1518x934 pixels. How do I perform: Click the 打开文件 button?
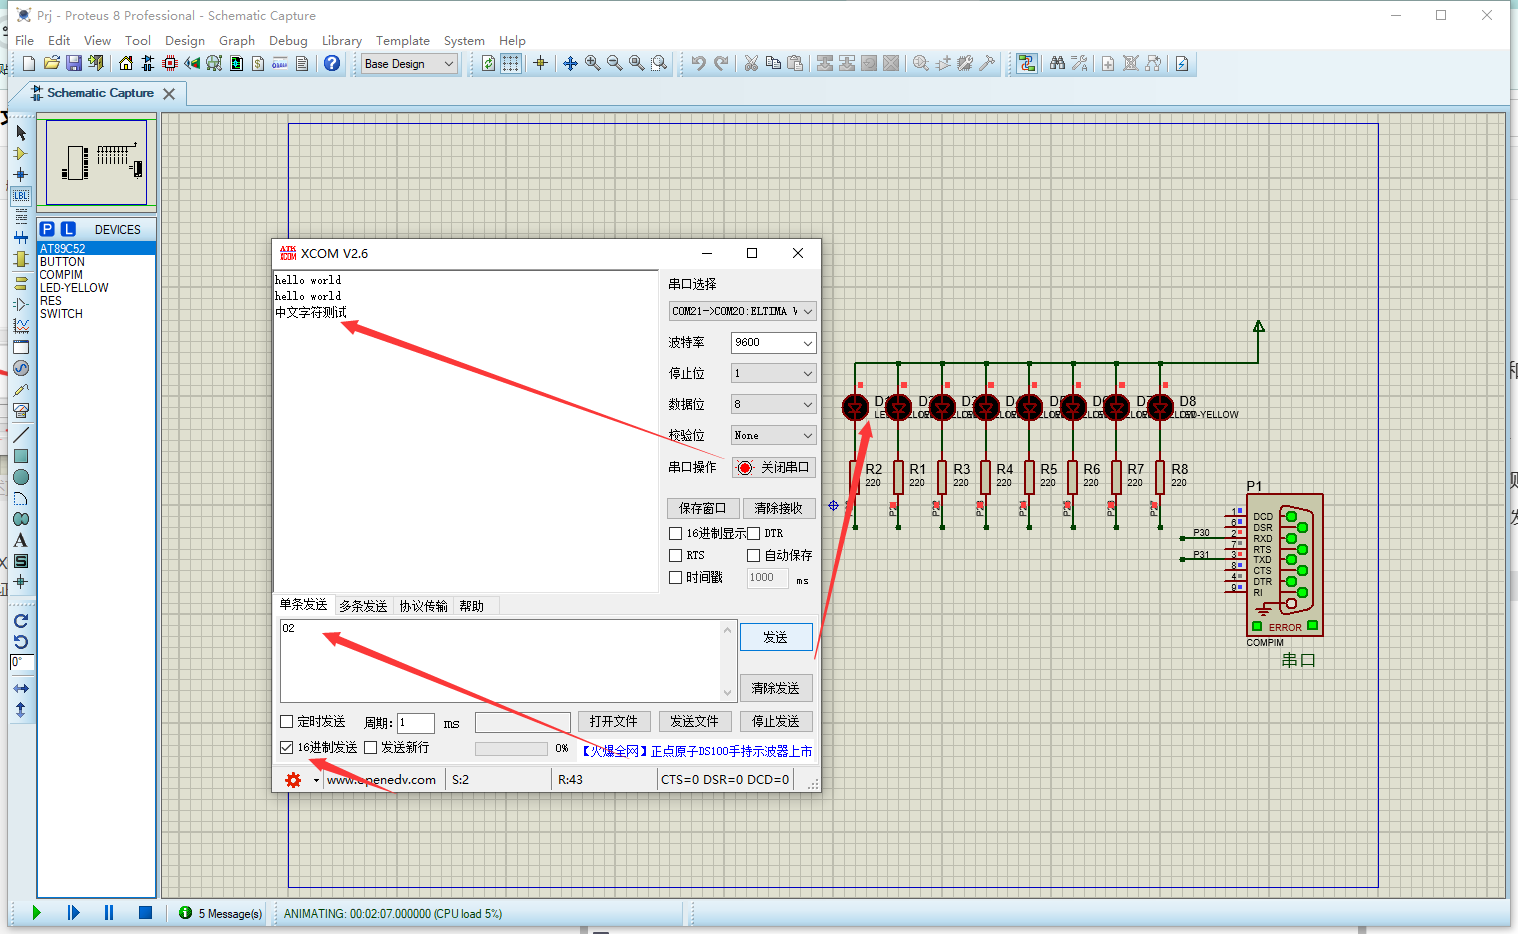(x=614, y=721)
